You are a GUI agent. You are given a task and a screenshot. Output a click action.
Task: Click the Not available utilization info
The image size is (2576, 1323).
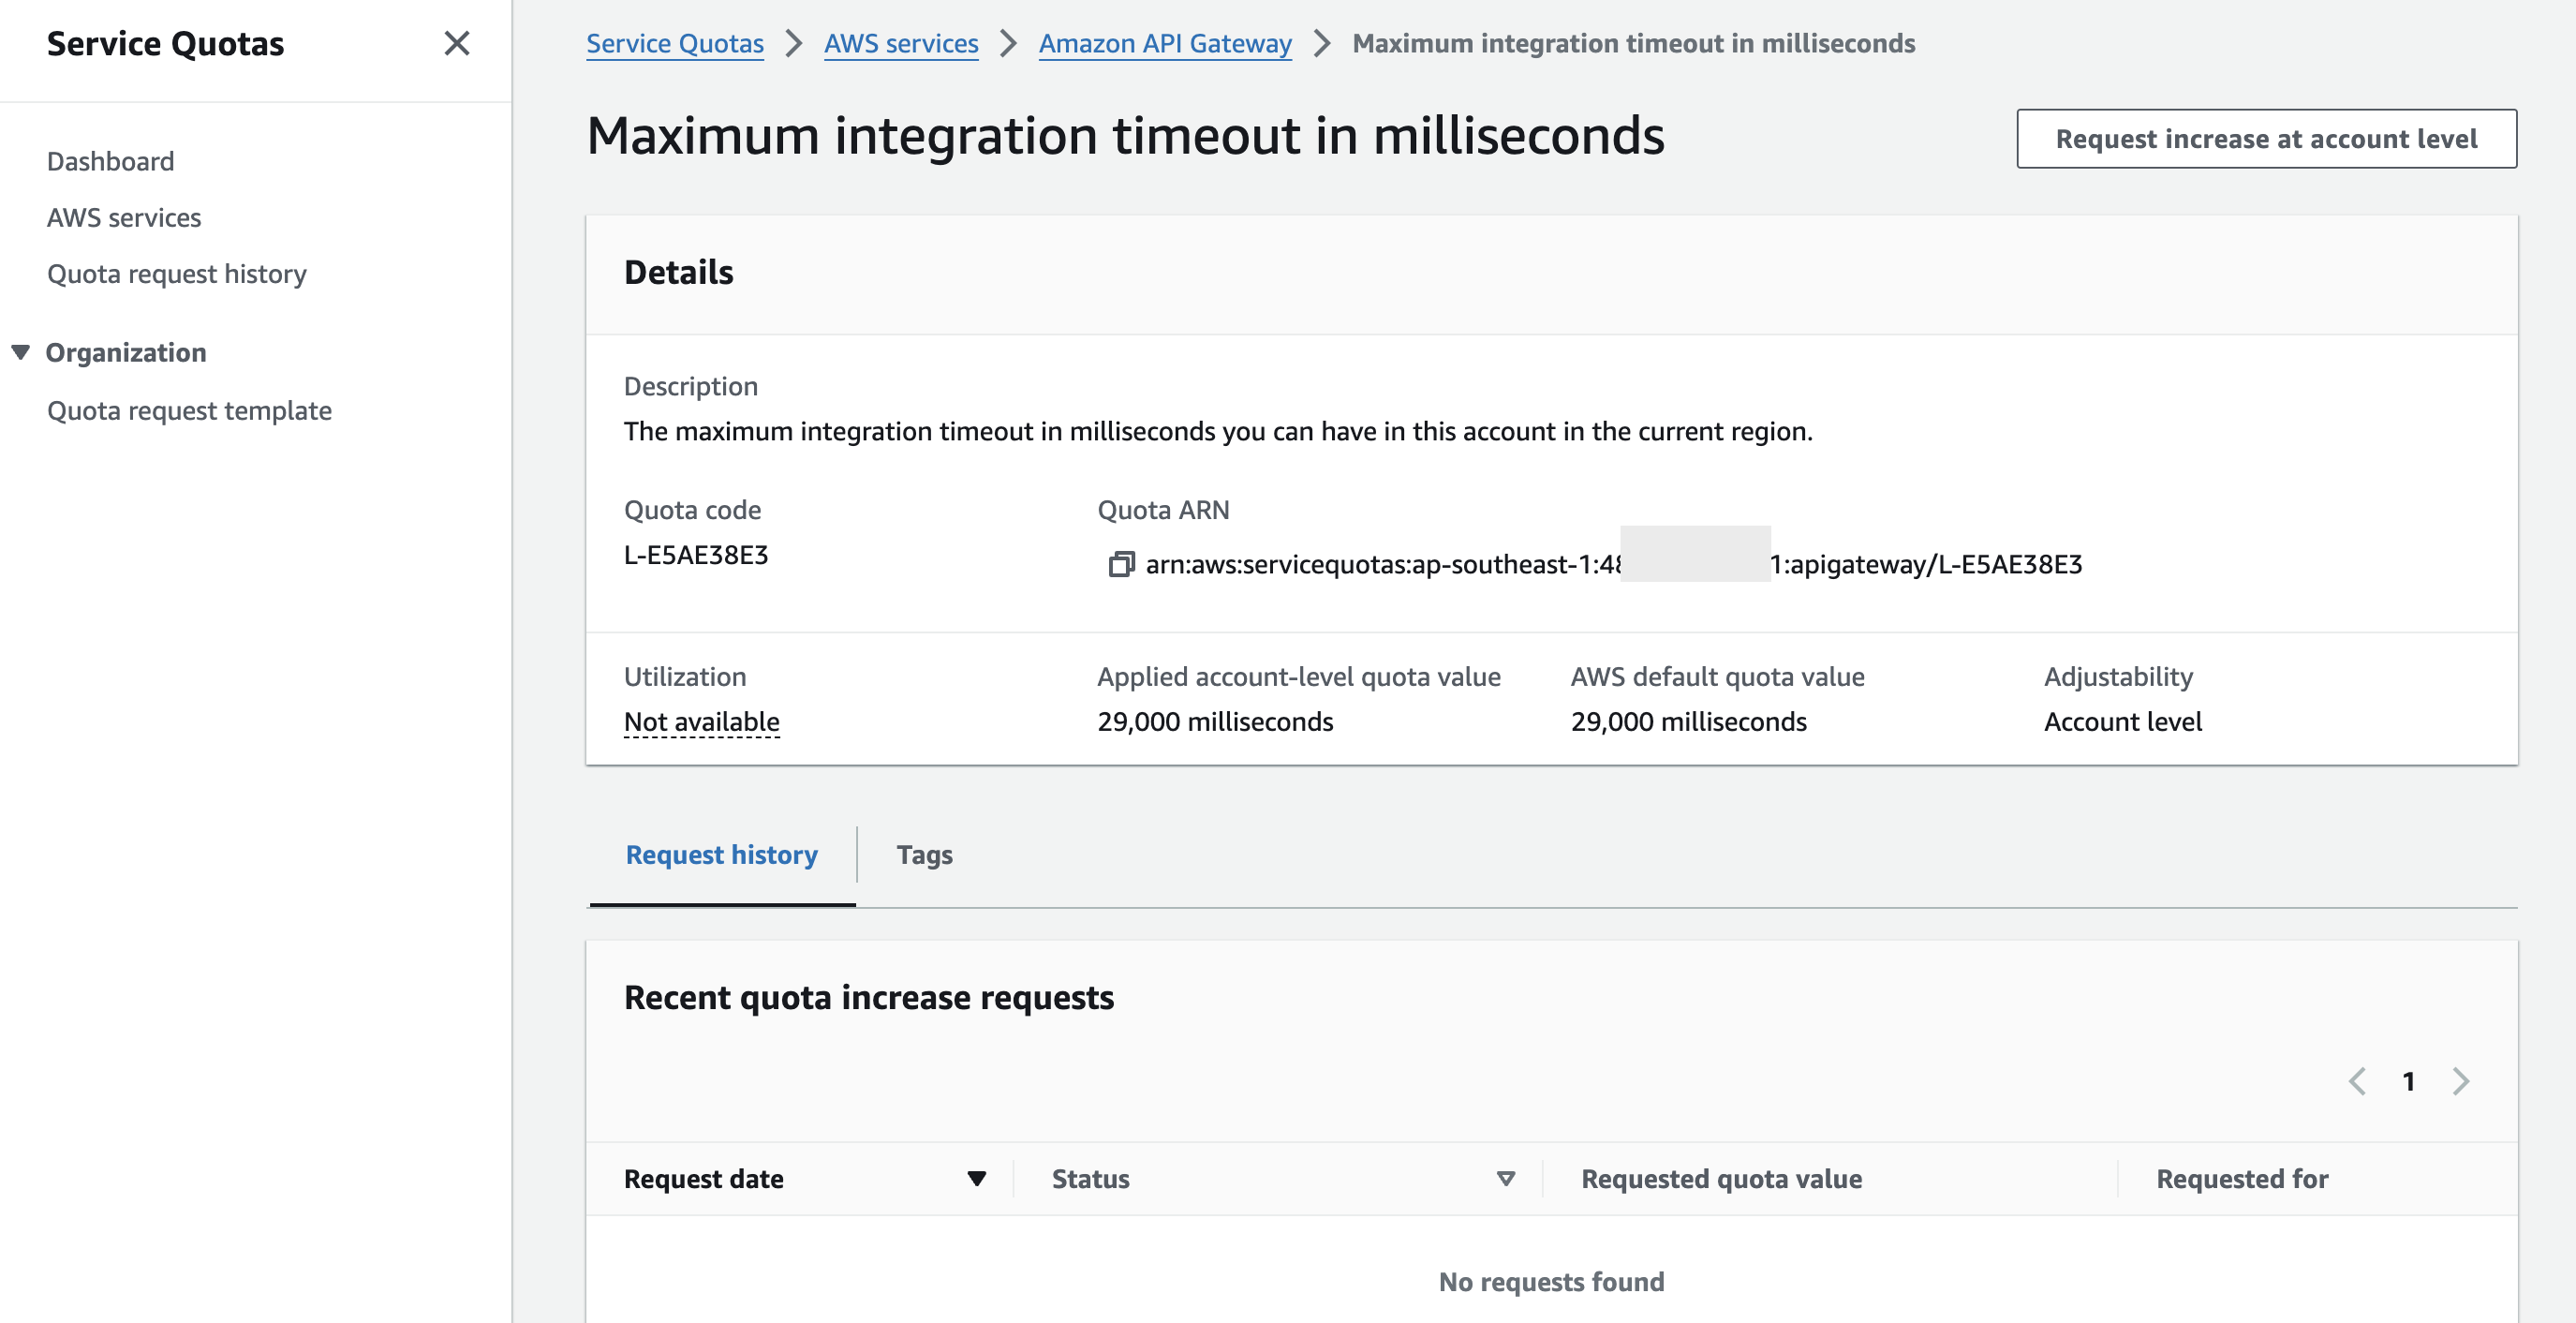(701, 721)
